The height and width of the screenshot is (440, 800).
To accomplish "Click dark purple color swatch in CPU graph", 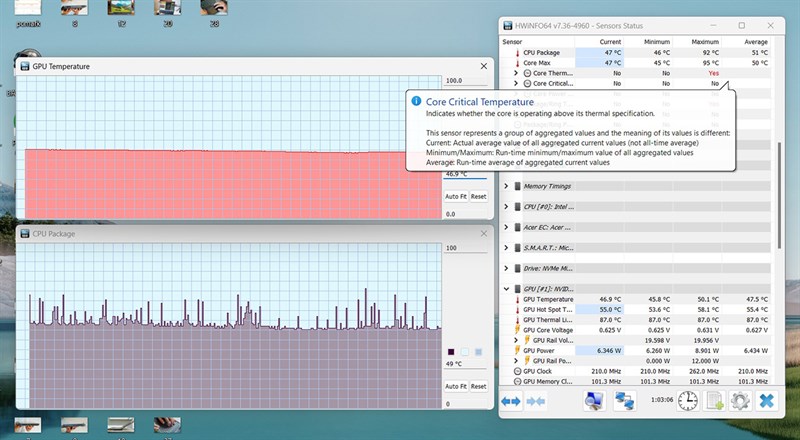I will [453, 352].
